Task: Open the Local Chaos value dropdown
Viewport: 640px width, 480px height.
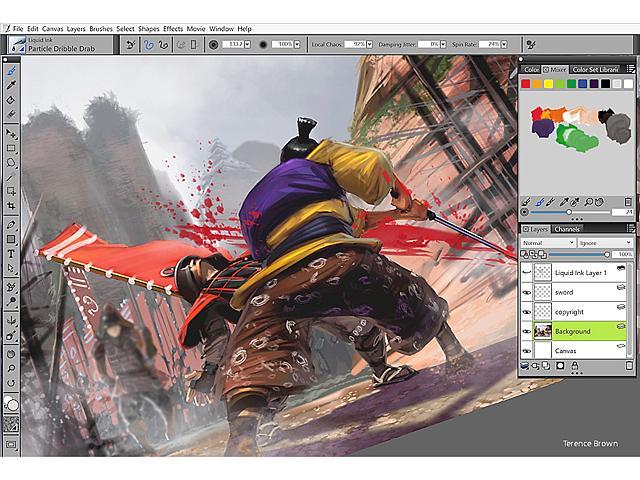Action: point(369,44)
